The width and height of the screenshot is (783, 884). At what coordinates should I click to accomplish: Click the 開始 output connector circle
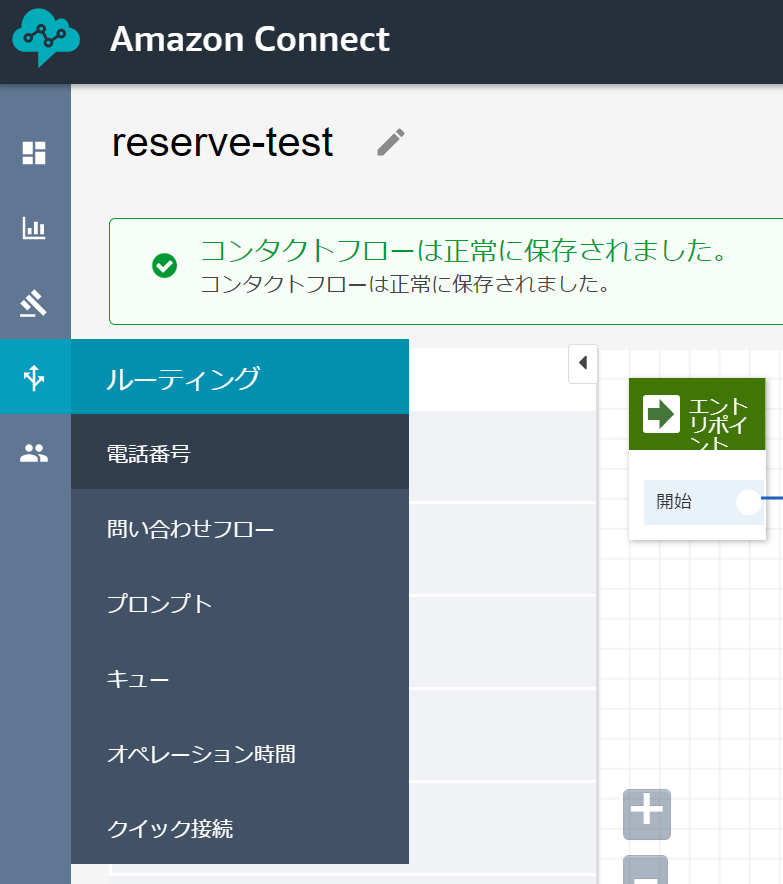(x=749, y=502)
